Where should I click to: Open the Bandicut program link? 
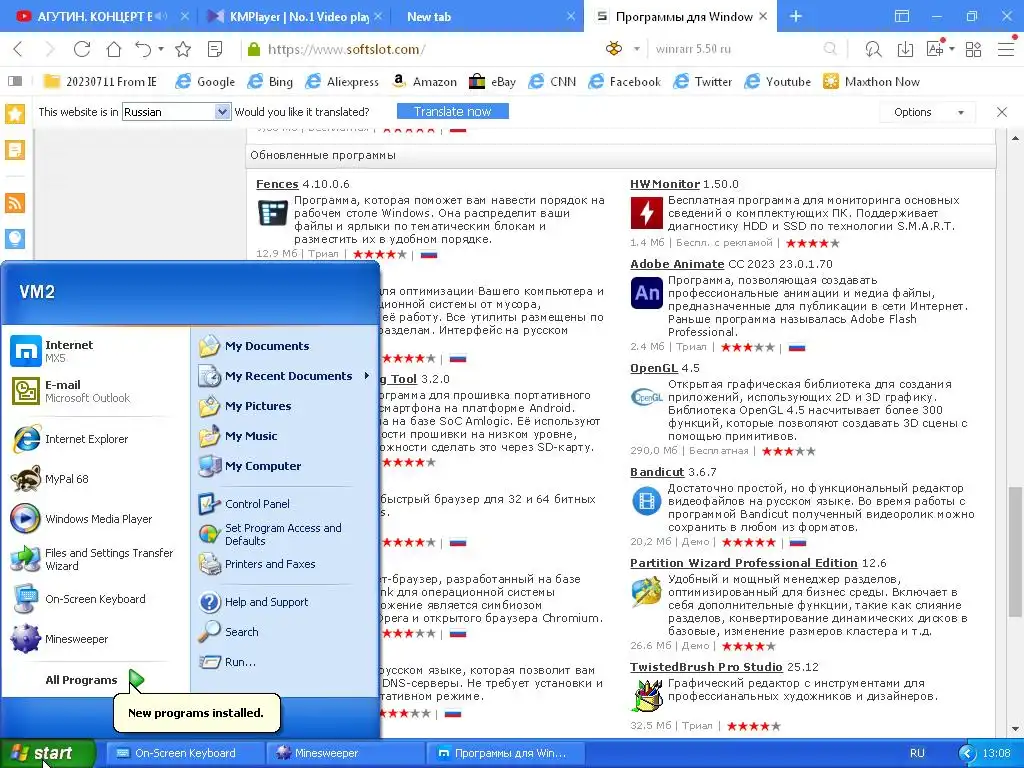(657, 472)
